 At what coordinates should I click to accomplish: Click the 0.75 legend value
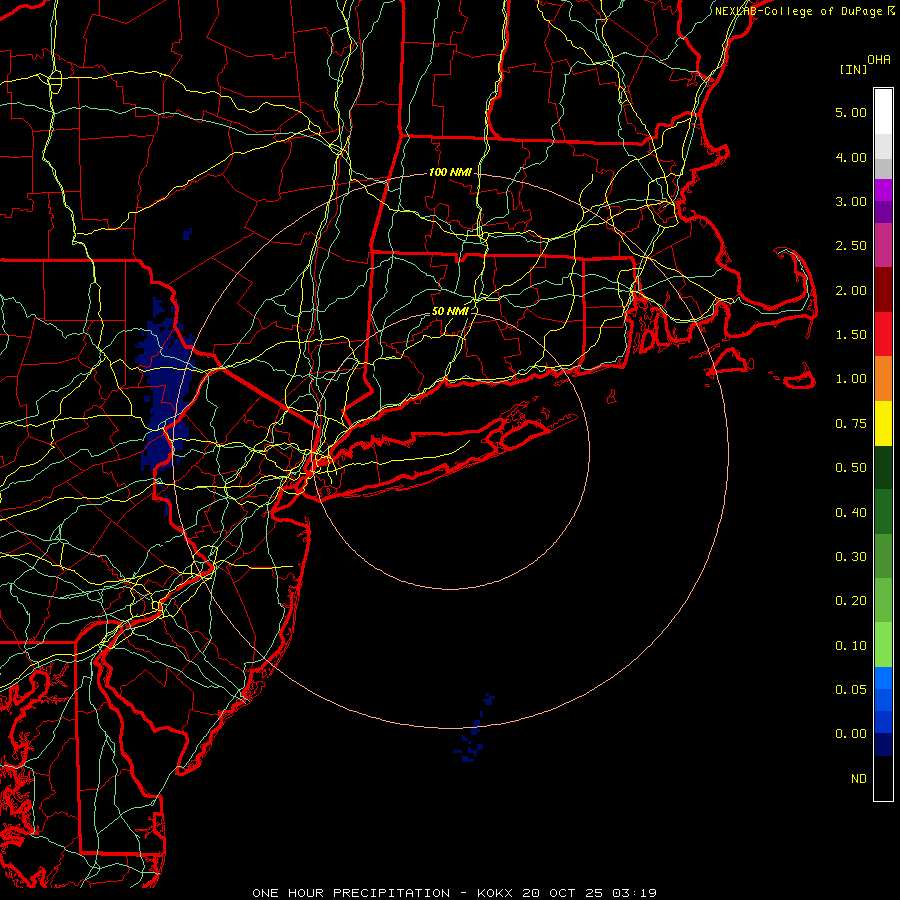(x=851, y=424)
